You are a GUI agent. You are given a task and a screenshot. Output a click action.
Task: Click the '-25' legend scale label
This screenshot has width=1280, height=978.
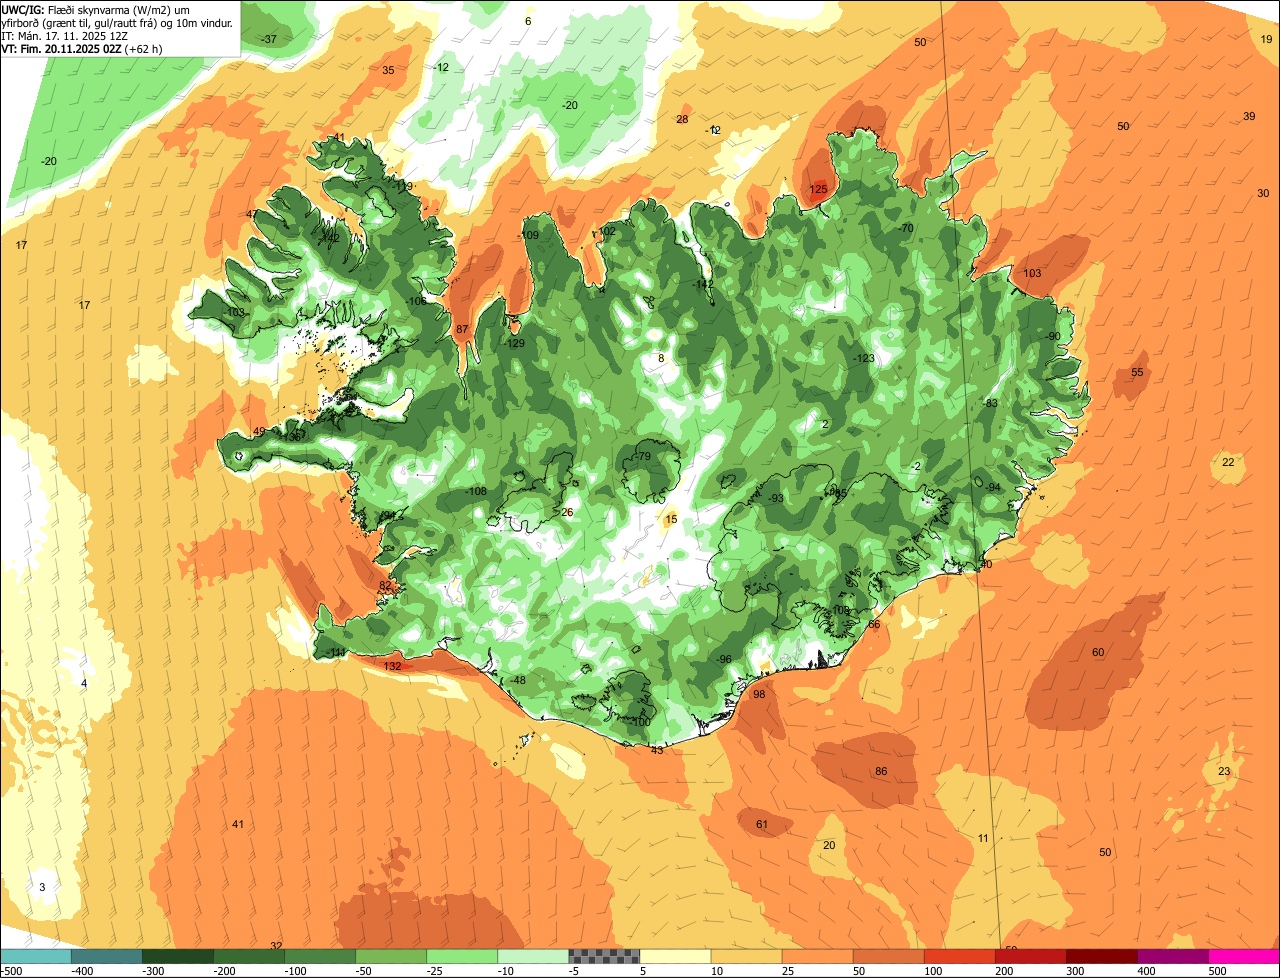[x=436, y=971]
